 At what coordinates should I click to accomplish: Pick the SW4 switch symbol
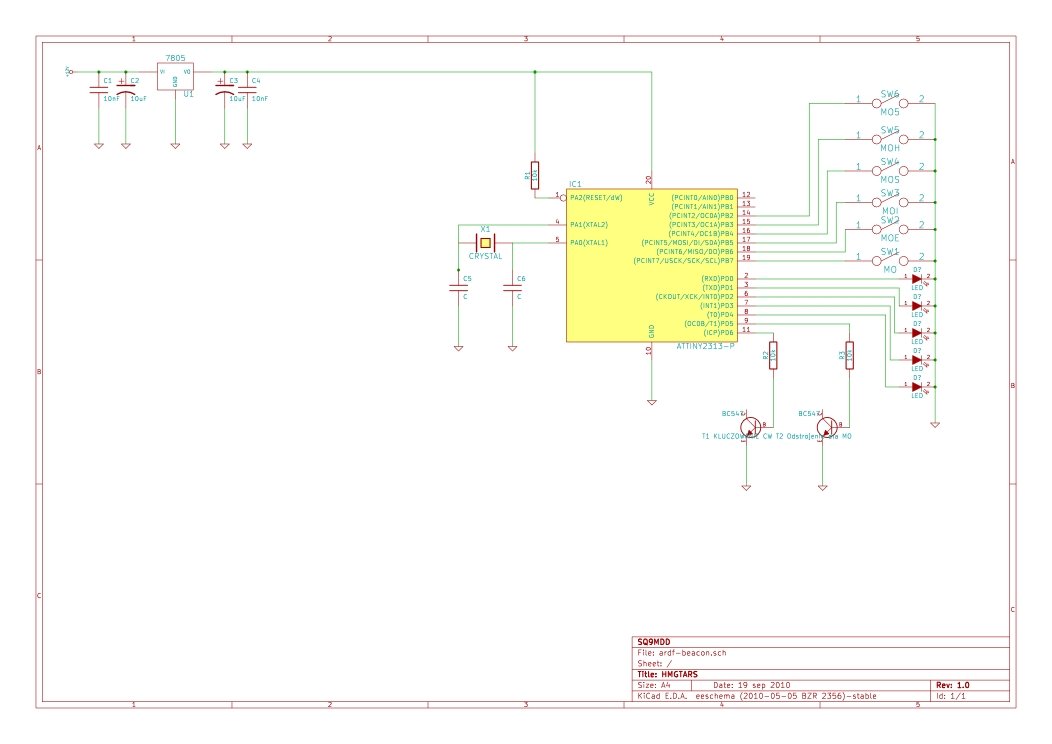[889, 167]
